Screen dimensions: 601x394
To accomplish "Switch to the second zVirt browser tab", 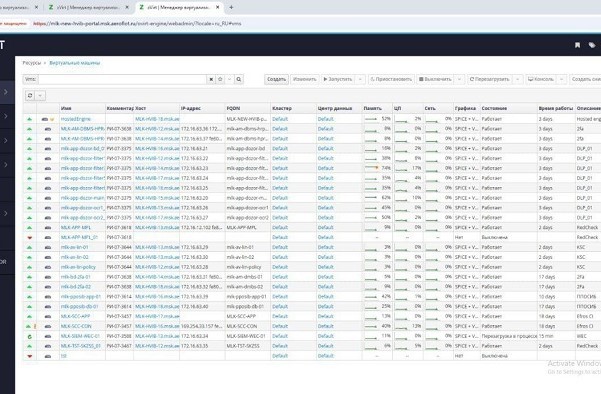I will click(x=88, y=7).
